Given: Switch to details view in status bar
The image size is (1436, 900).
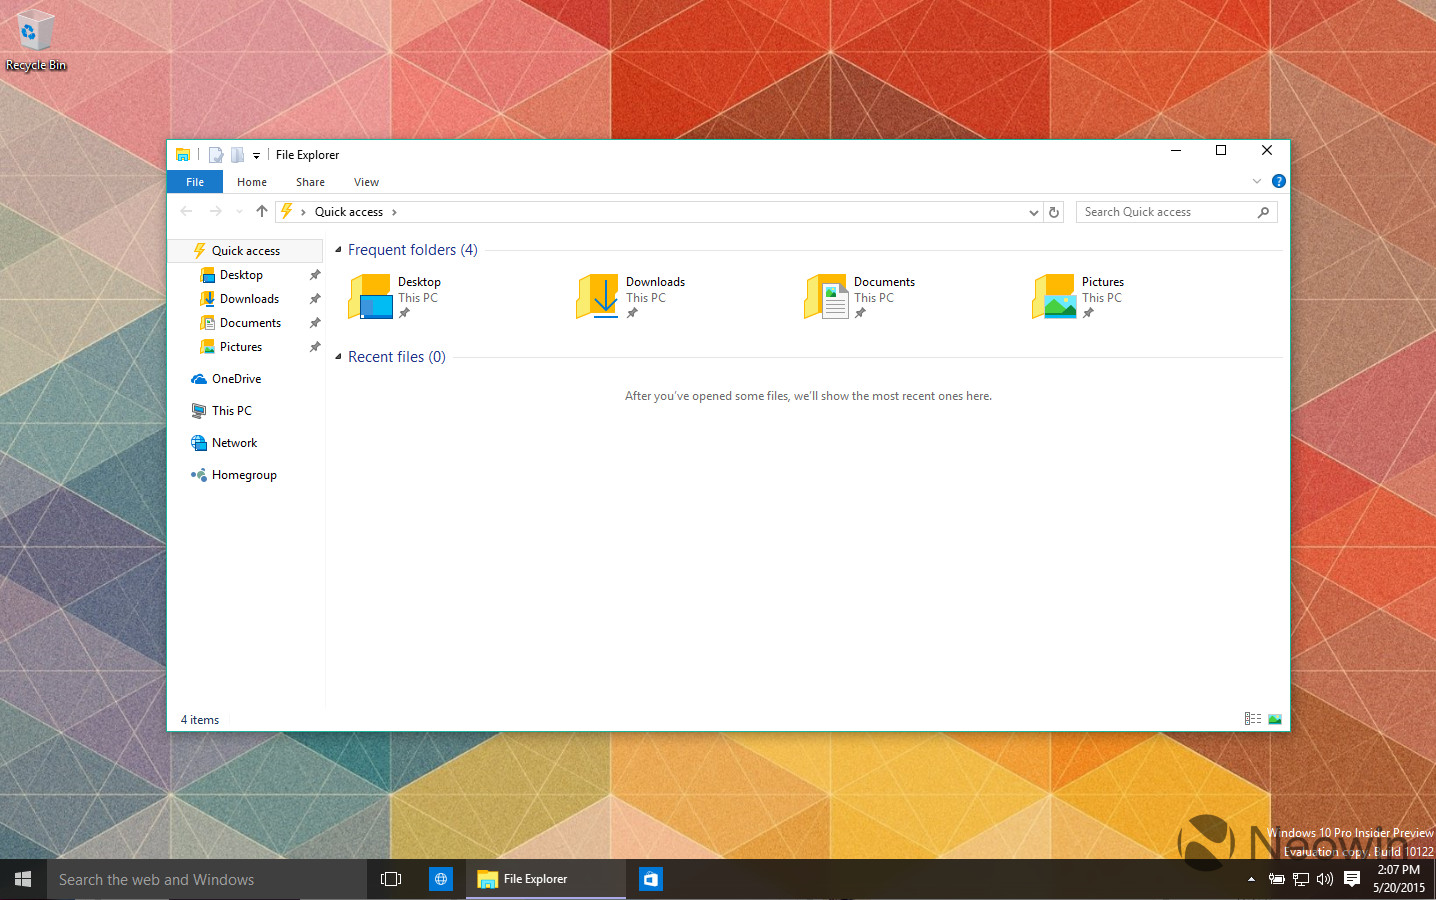Looking at the screenshot, I should click(x=1252, y=718).
